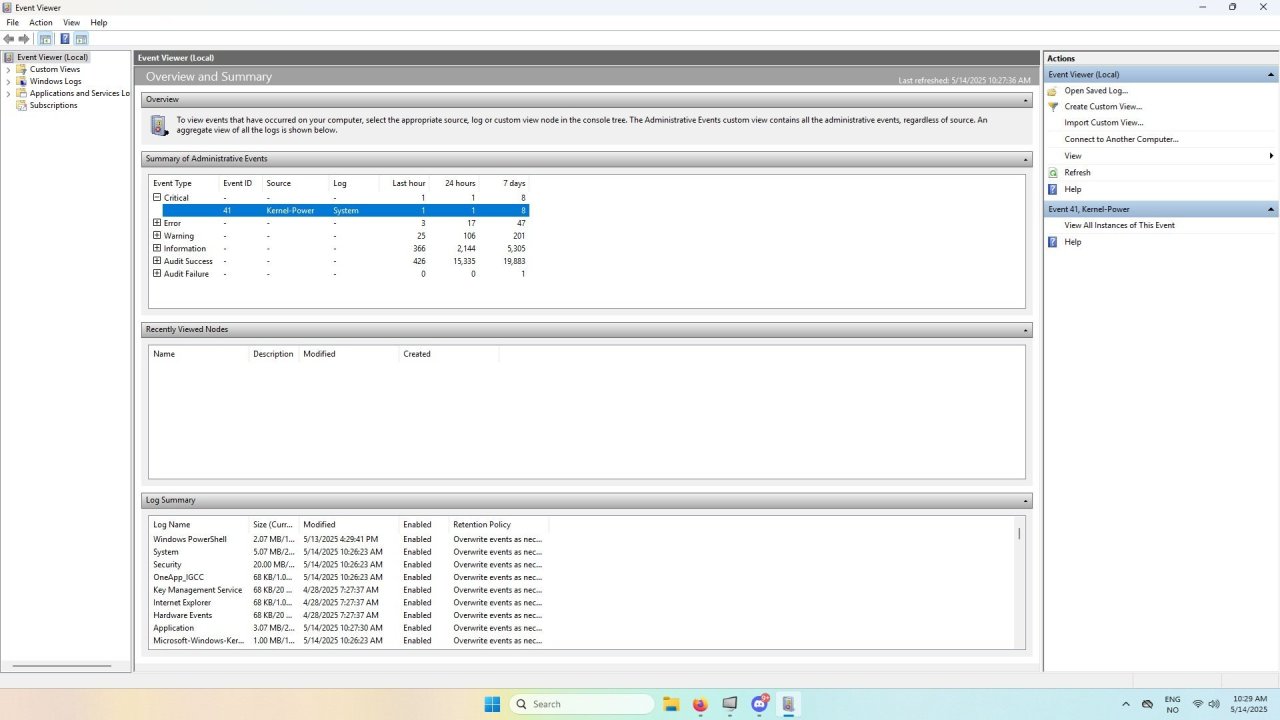Click Help under the Event 41 section
This screenshot has height=720, width=1280.
1072,241
